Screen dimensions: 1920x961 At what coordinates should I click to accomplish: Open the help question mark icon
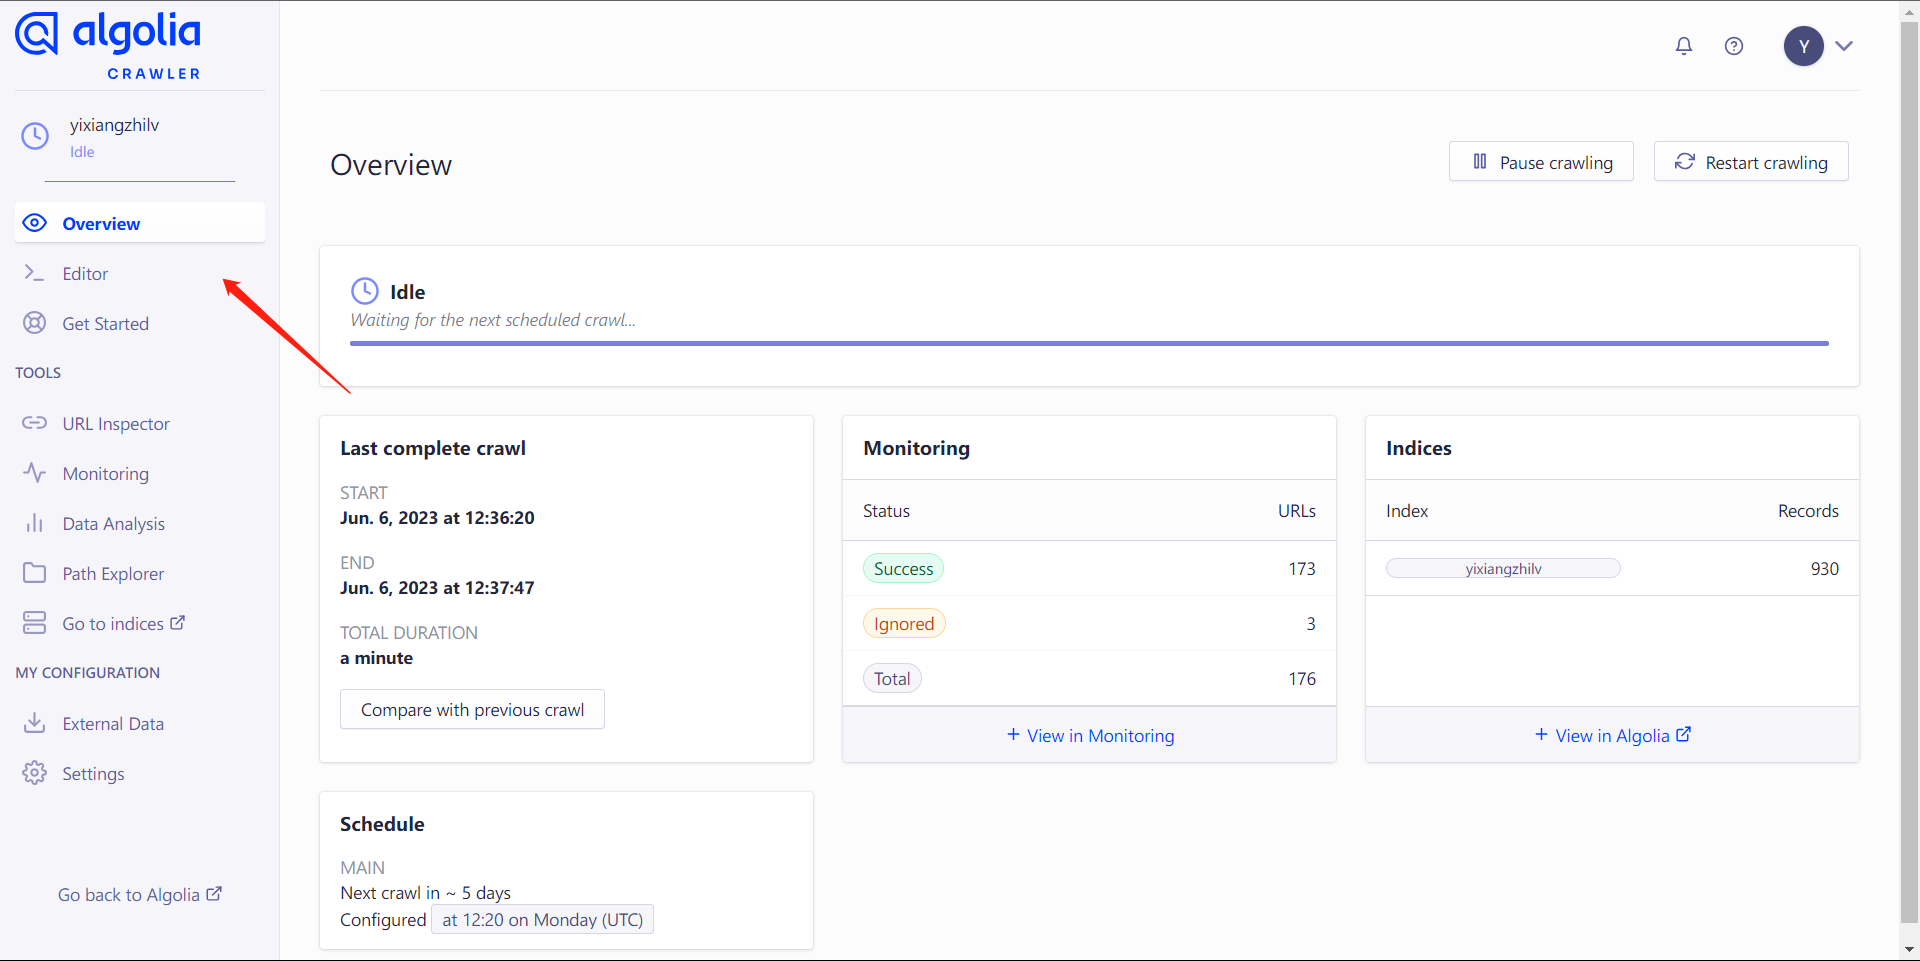[x=1734, y=46]
